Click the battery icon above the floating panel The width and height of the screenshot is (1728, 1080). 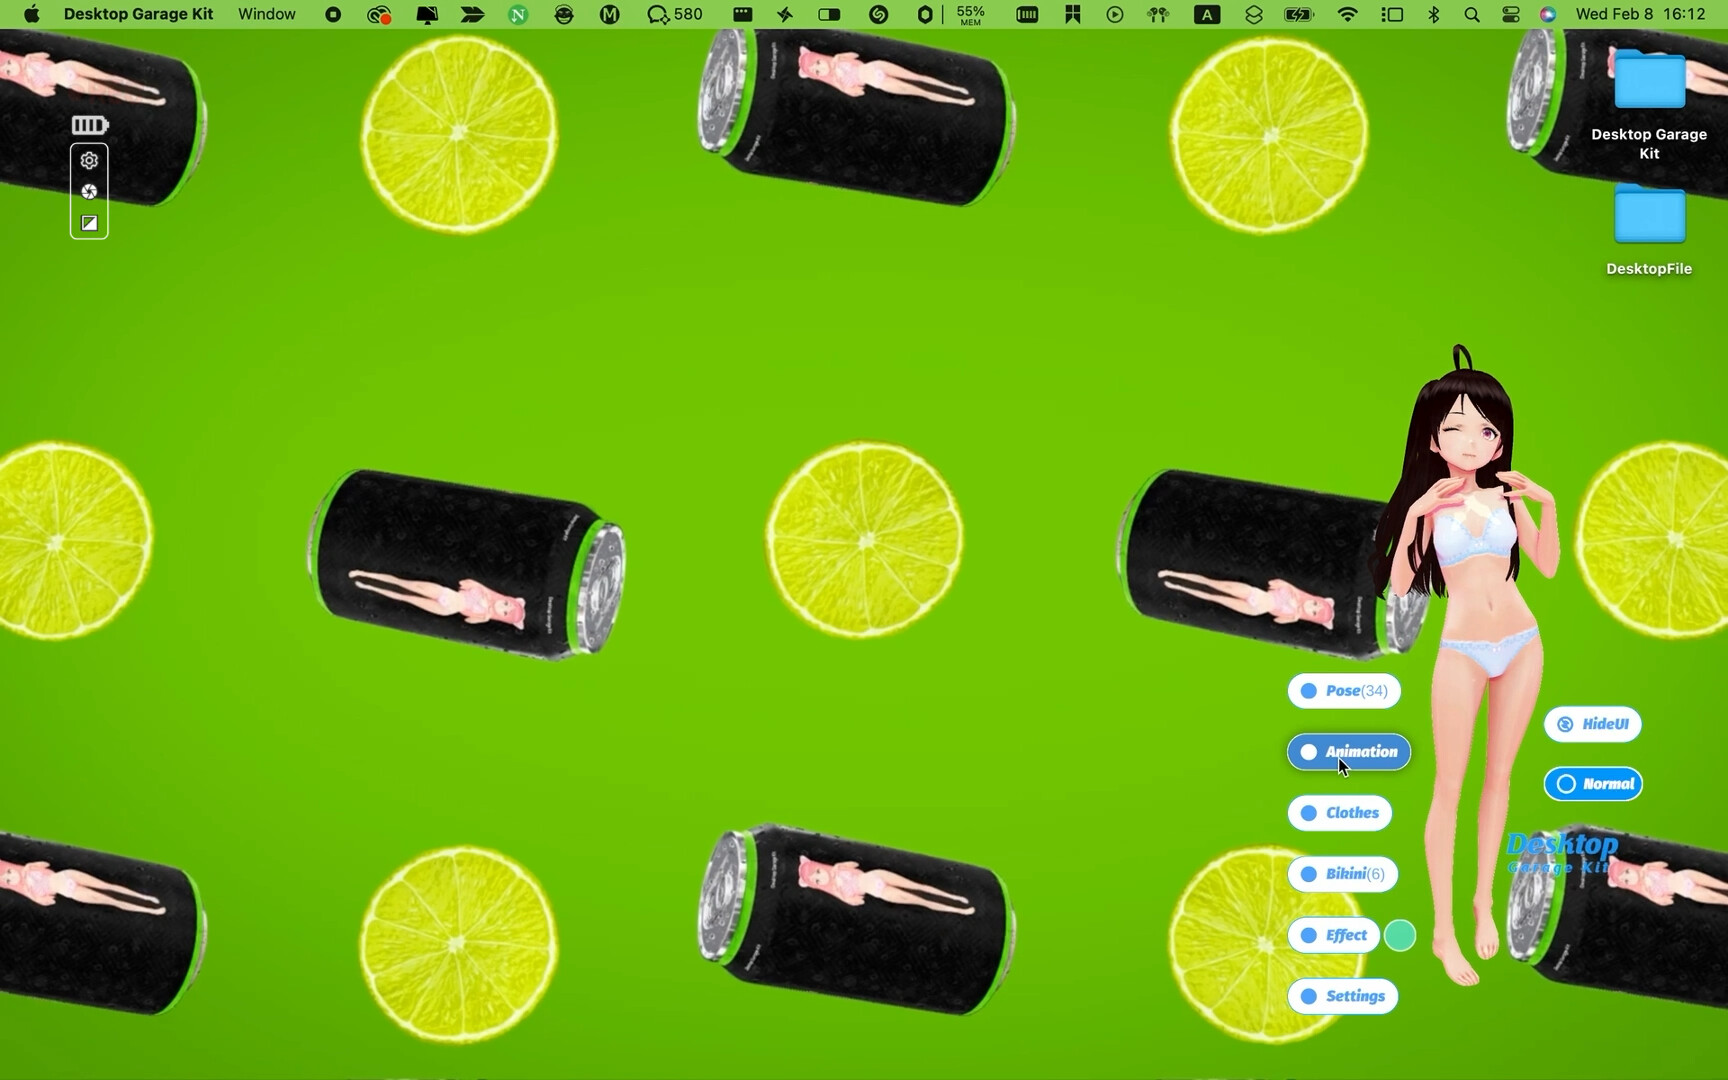point(89,124)
